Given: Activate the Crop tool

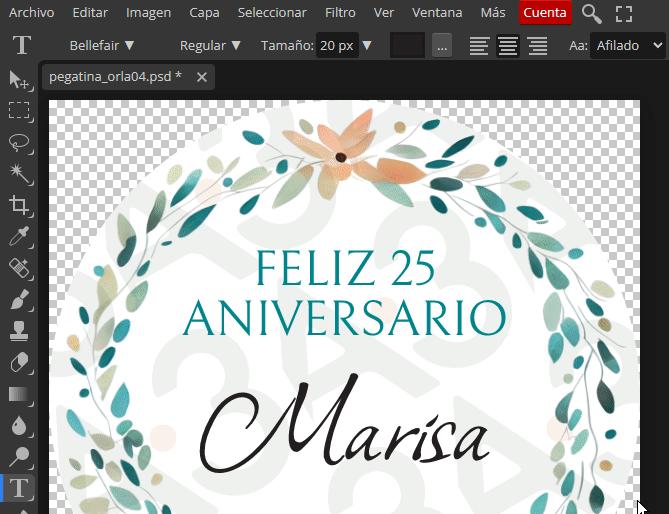Looking at the screenshot, I should tap(19, 205).
